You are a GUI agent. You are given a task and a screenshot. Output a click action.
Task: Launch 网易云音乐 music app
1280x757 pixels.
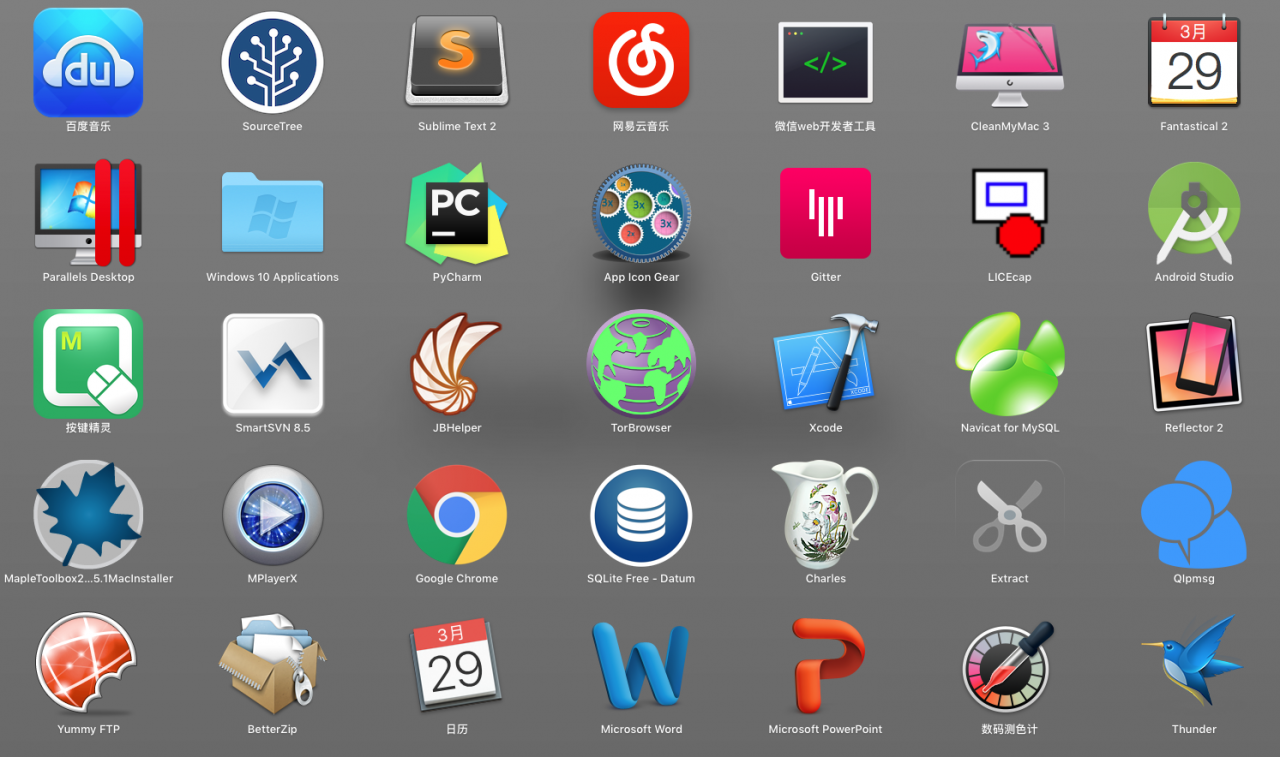(x=641, y=60)
